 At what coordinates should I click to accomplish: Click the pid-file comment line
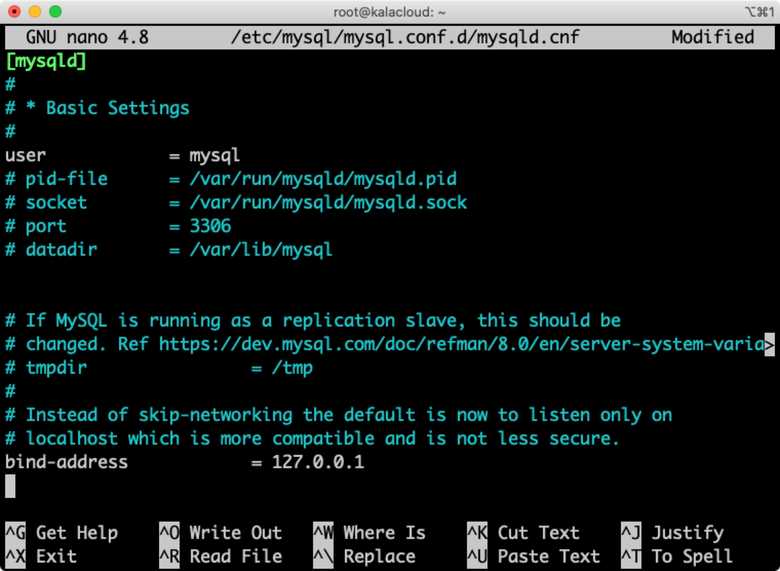pos(231,179)
